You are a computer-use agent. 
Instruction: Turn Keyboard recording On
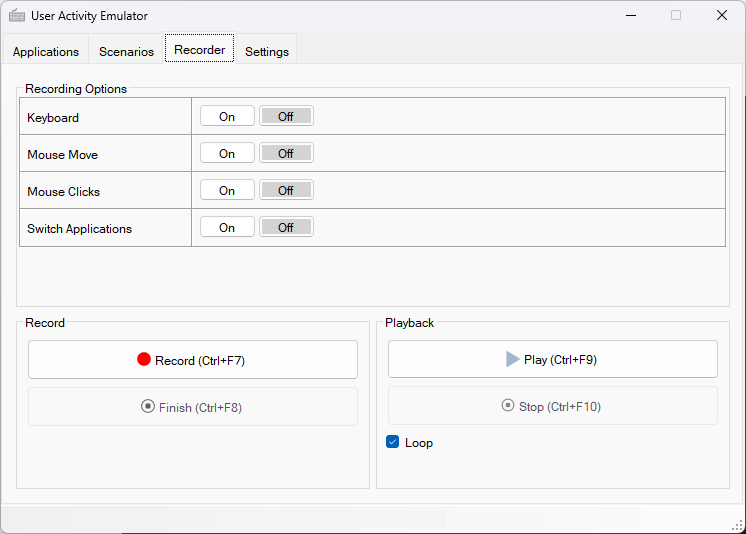[x=227, y=116]
